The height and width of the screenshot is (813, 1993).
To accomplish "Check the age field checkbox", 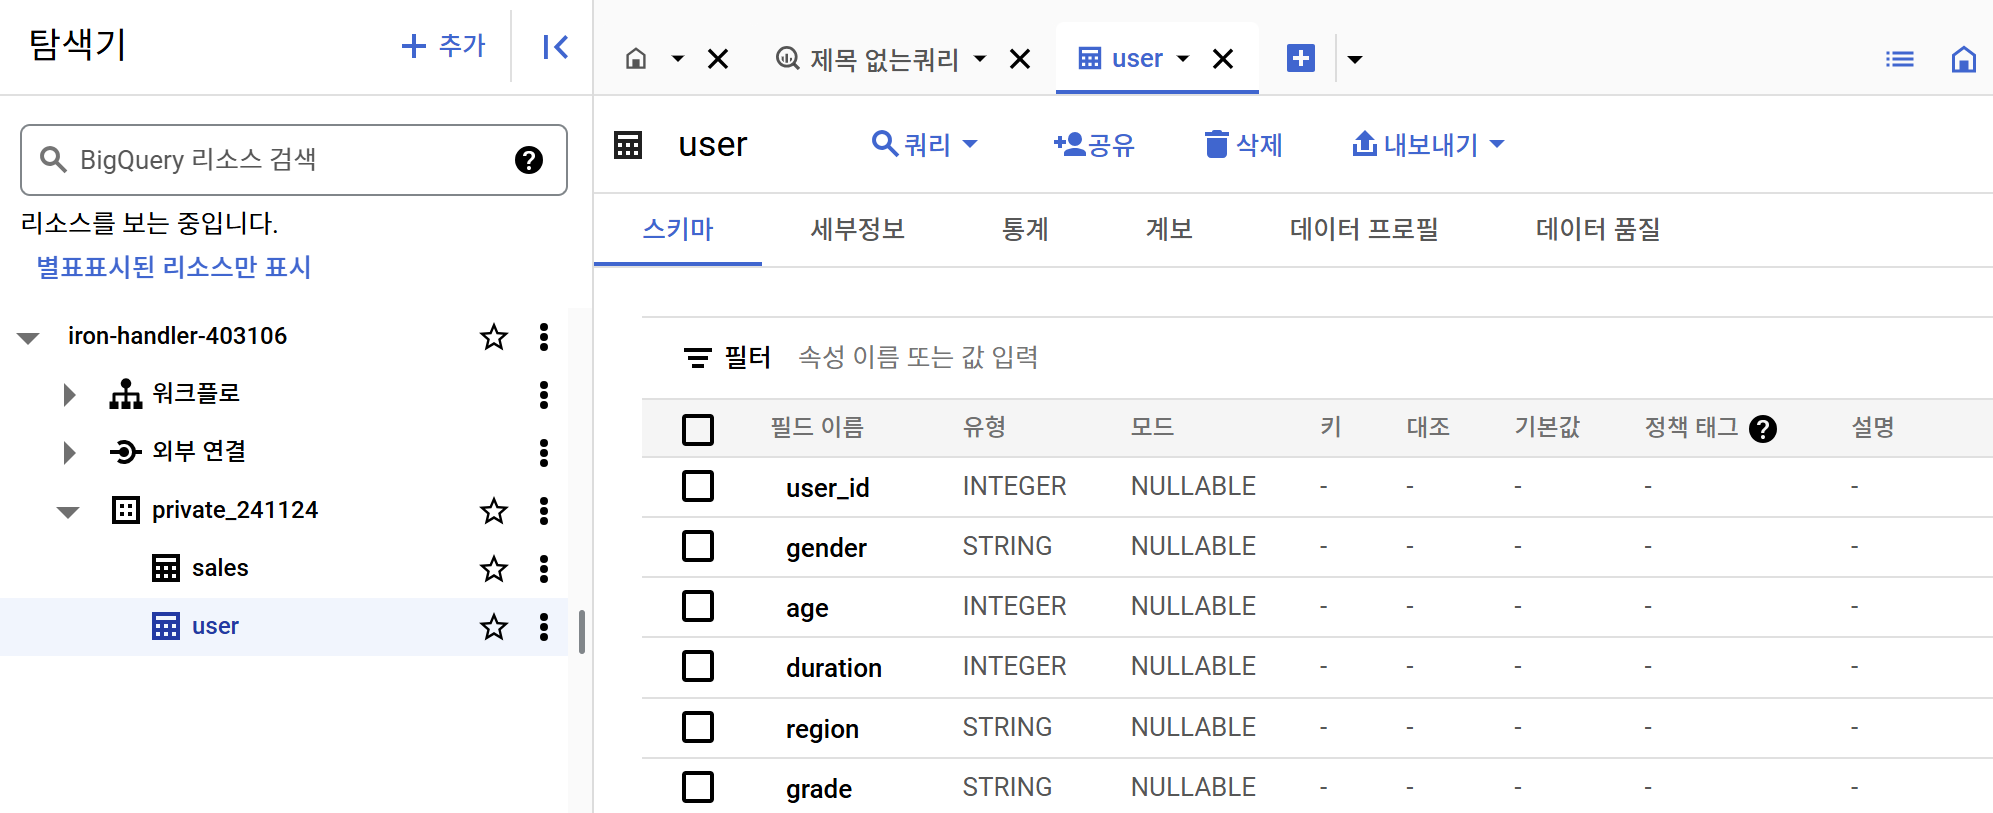I will coord(698,607).
